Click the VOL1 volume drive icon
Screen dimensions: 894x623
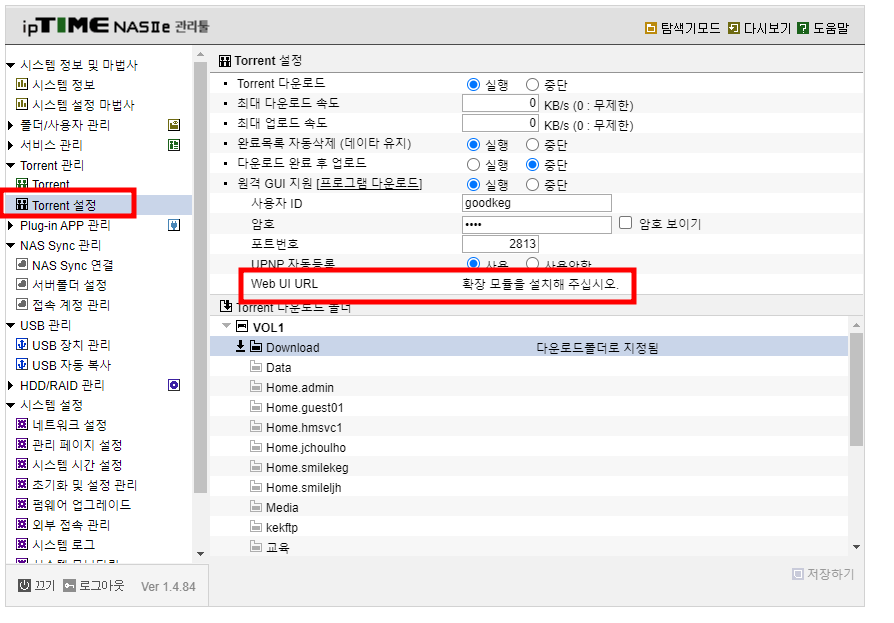coord(242,327)
